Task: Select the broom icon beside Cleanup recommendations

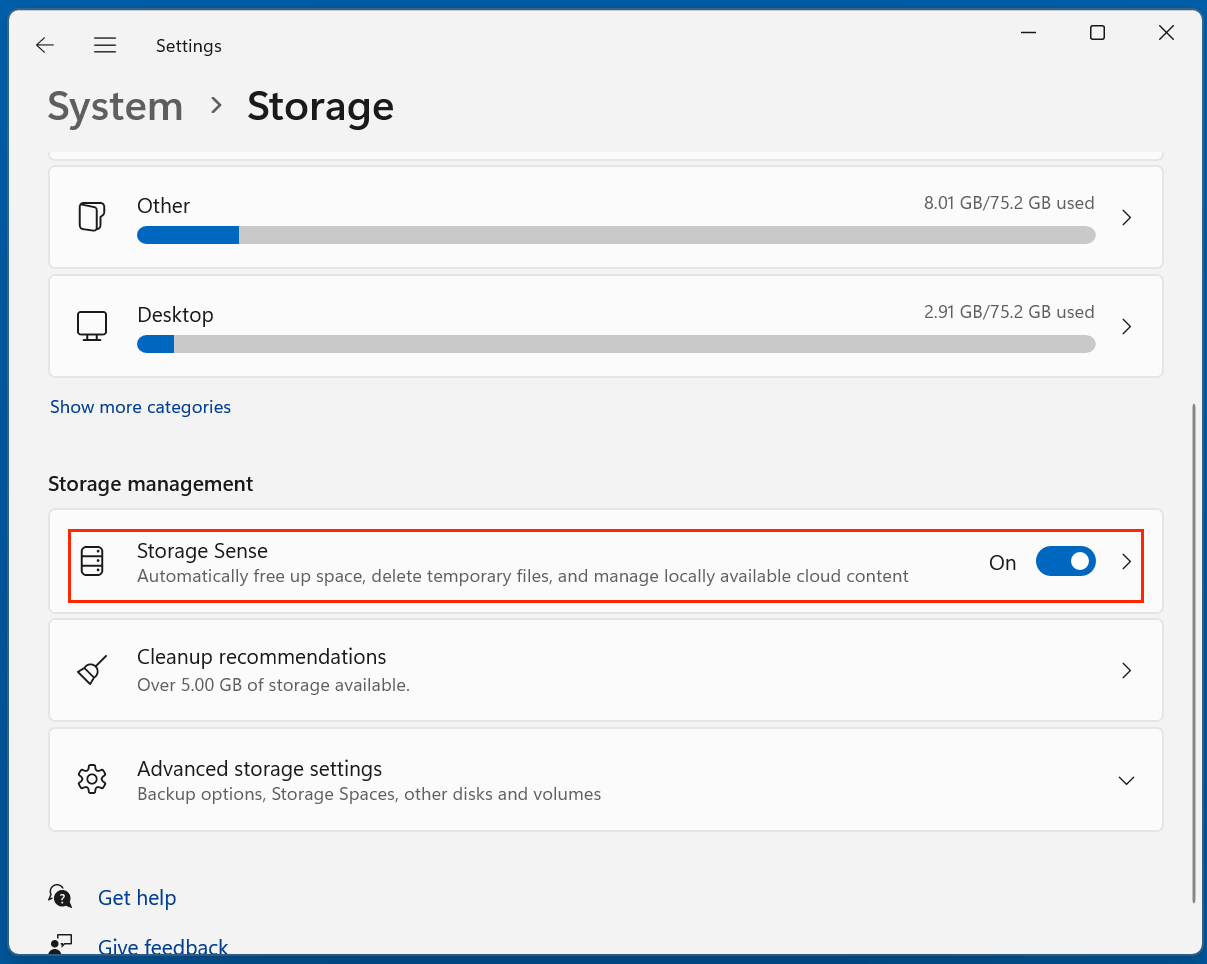Action: (92, 670)
